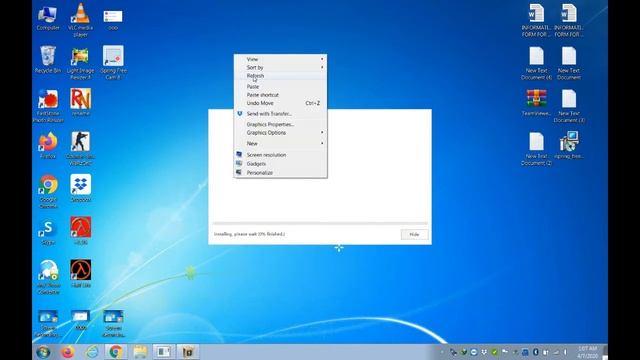
Task: Select the ispring_free installer file icon
Action: pos(569,145)
